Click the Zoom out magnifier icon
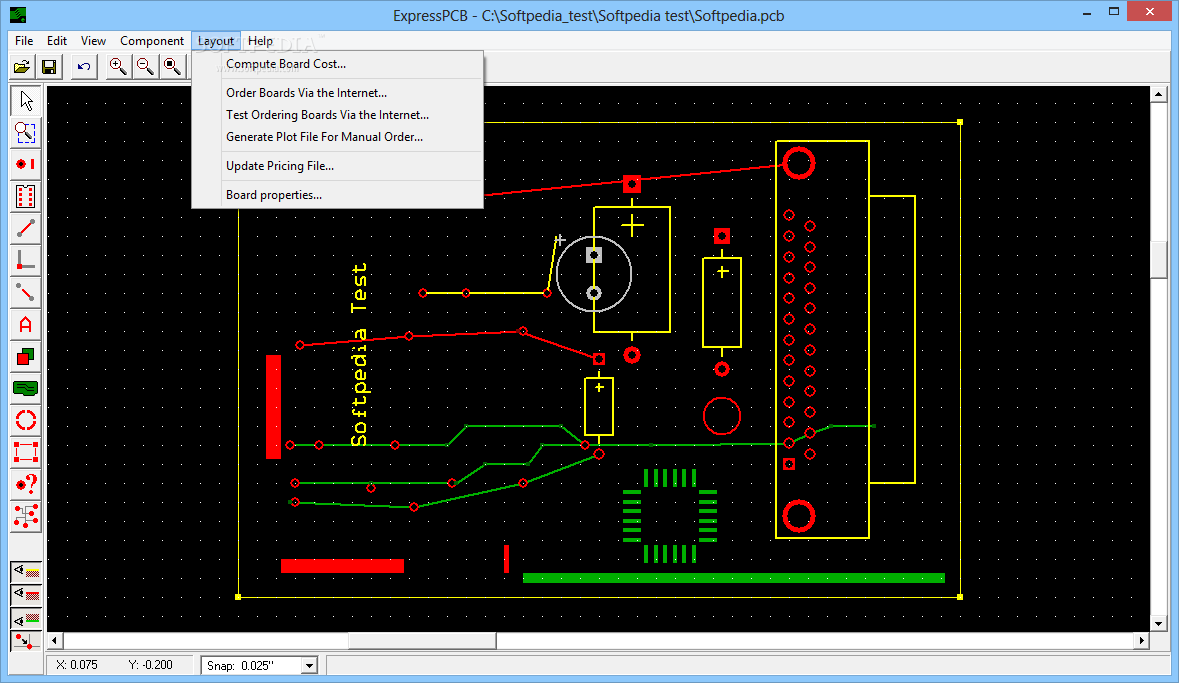The height and width of the screenshot is (683, 1179). pyautogui.click(x=145, y=67)
